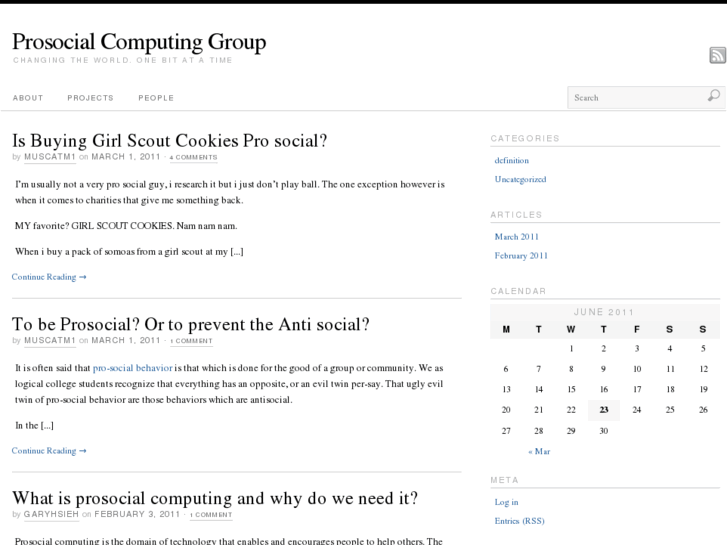
Task: Click the search magnifier icon
Action: [x=713, y=96]
